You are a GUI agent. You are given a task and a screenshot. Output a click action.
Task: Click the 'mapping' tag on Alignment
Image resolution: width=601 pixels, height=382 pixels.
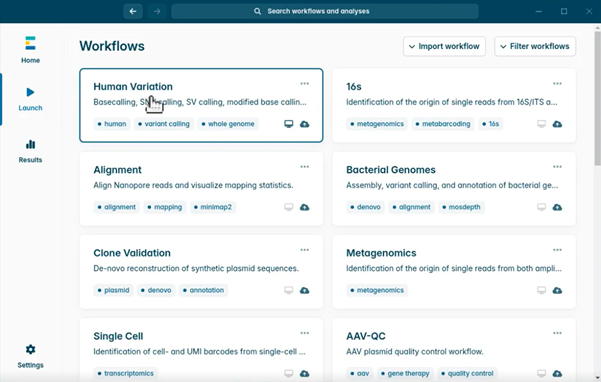point(165,207)
